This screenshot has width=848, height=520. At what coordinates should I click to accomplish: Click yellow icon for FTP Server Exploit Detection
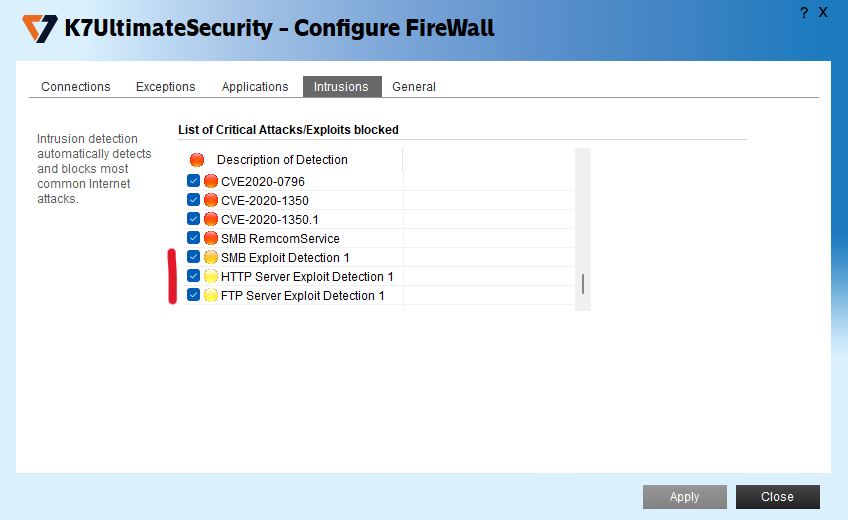(x=211, y=295)
